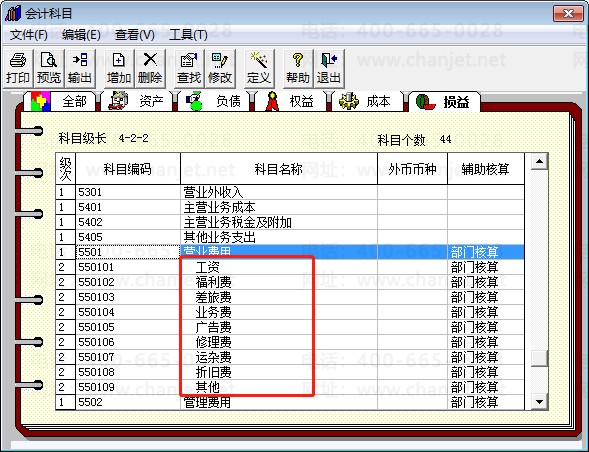Click the 打印 print toolbar icon
Screen dimensions: 589x452
point(18,68)
